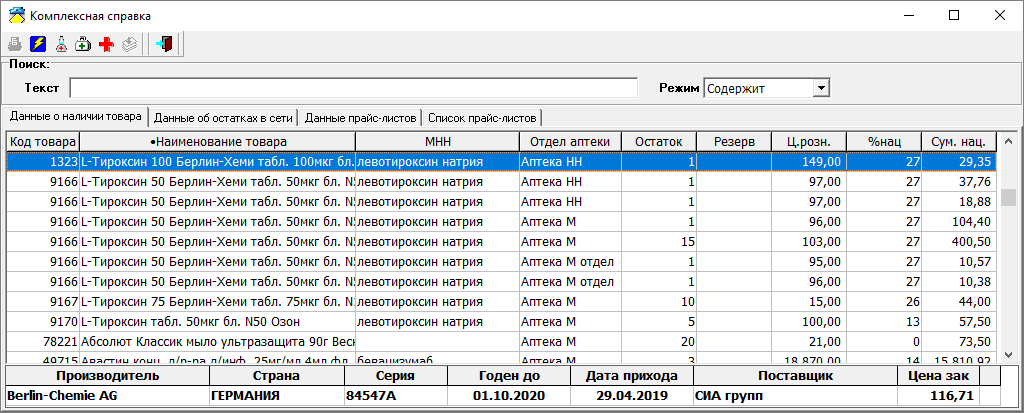This screenshot has height=413, width=1024.
Task: Click Berlin-Chemie AG manufacturer cell
Action: click(107, 395)
